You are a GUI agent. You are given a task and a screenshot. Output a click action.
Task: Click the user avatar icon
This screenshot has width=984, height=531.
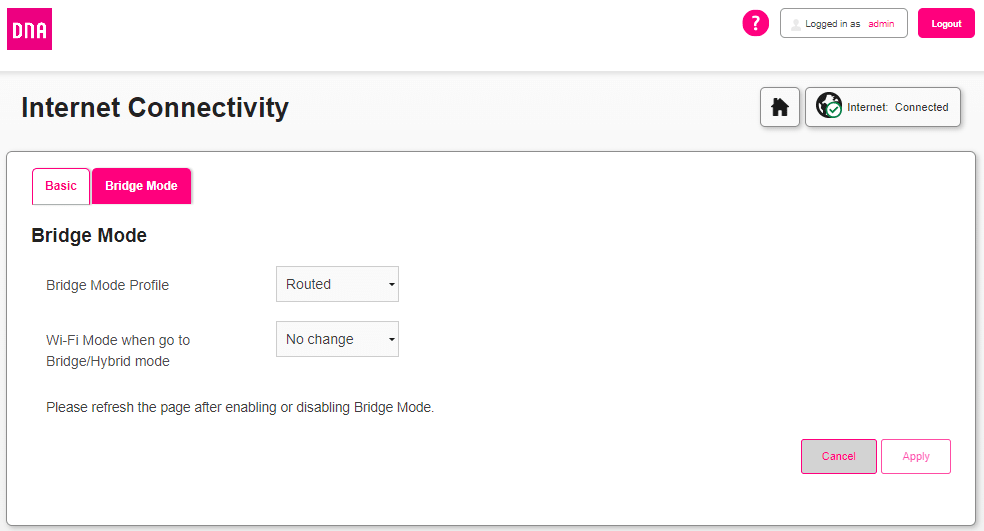point(796,24)
